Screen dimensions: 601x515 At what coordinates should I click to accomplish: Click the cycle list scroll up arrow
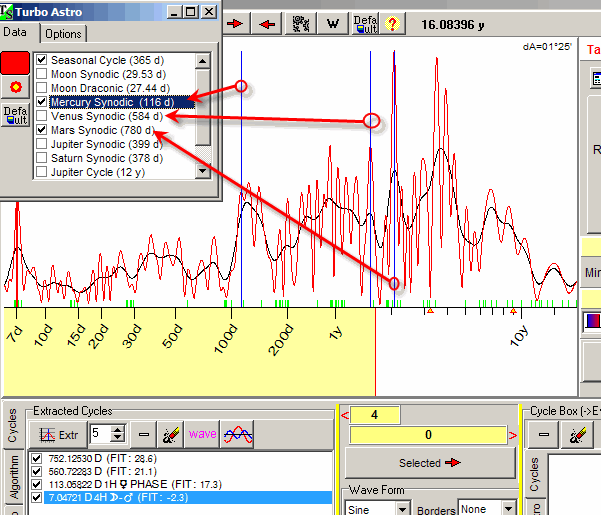(202, 61)
